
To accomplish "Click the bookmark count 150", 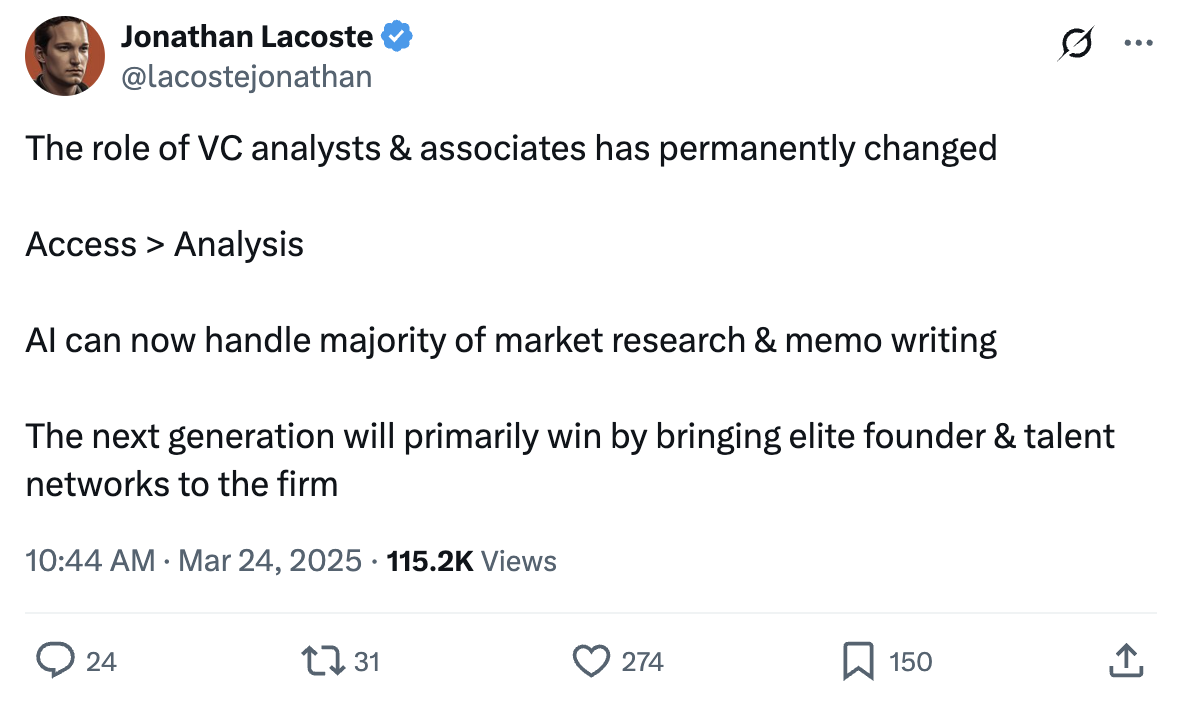I will click(x=910, y=661).
